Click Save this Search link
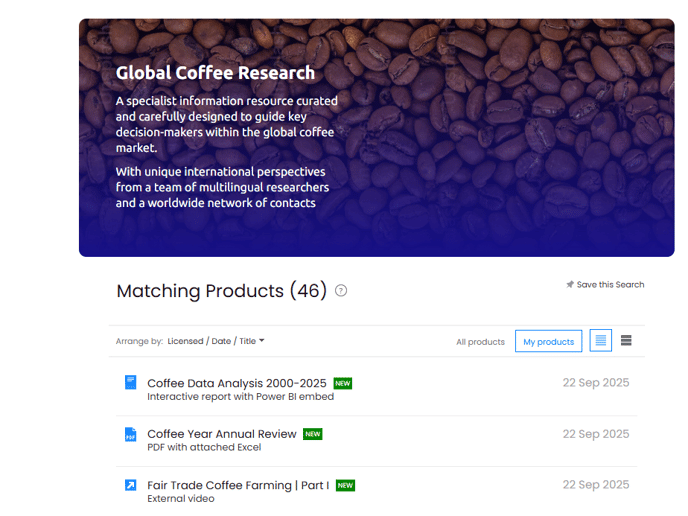 pos(610,285)
